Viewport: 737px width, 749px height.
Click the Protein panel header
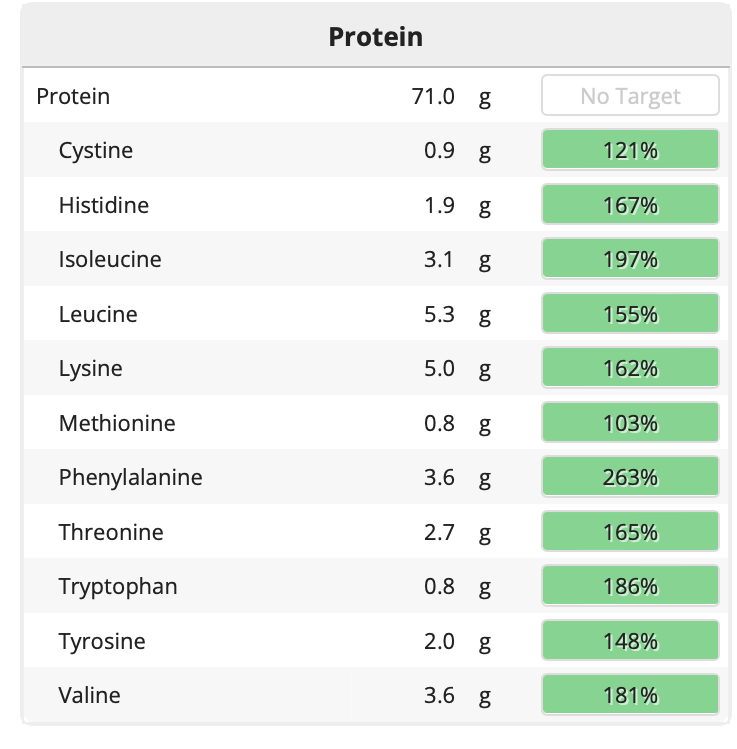375,38
